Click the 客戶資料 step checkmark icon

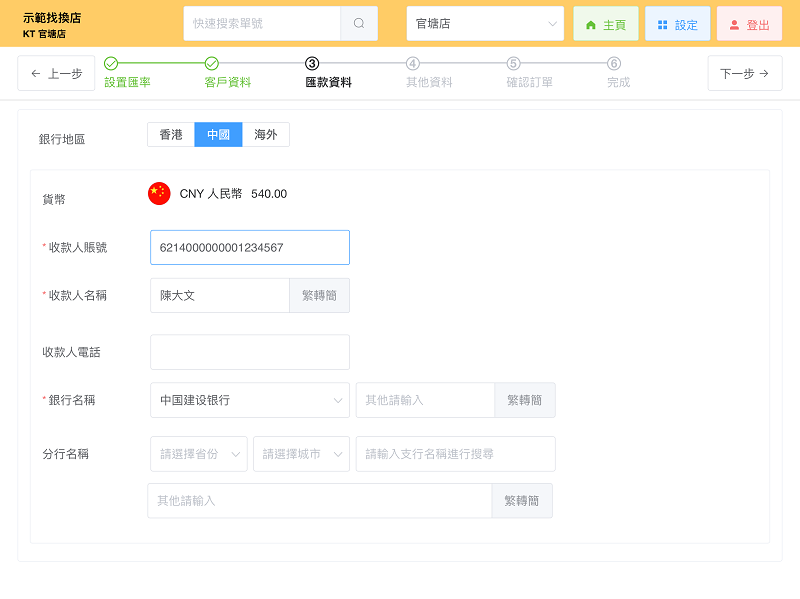click(212, 64)
